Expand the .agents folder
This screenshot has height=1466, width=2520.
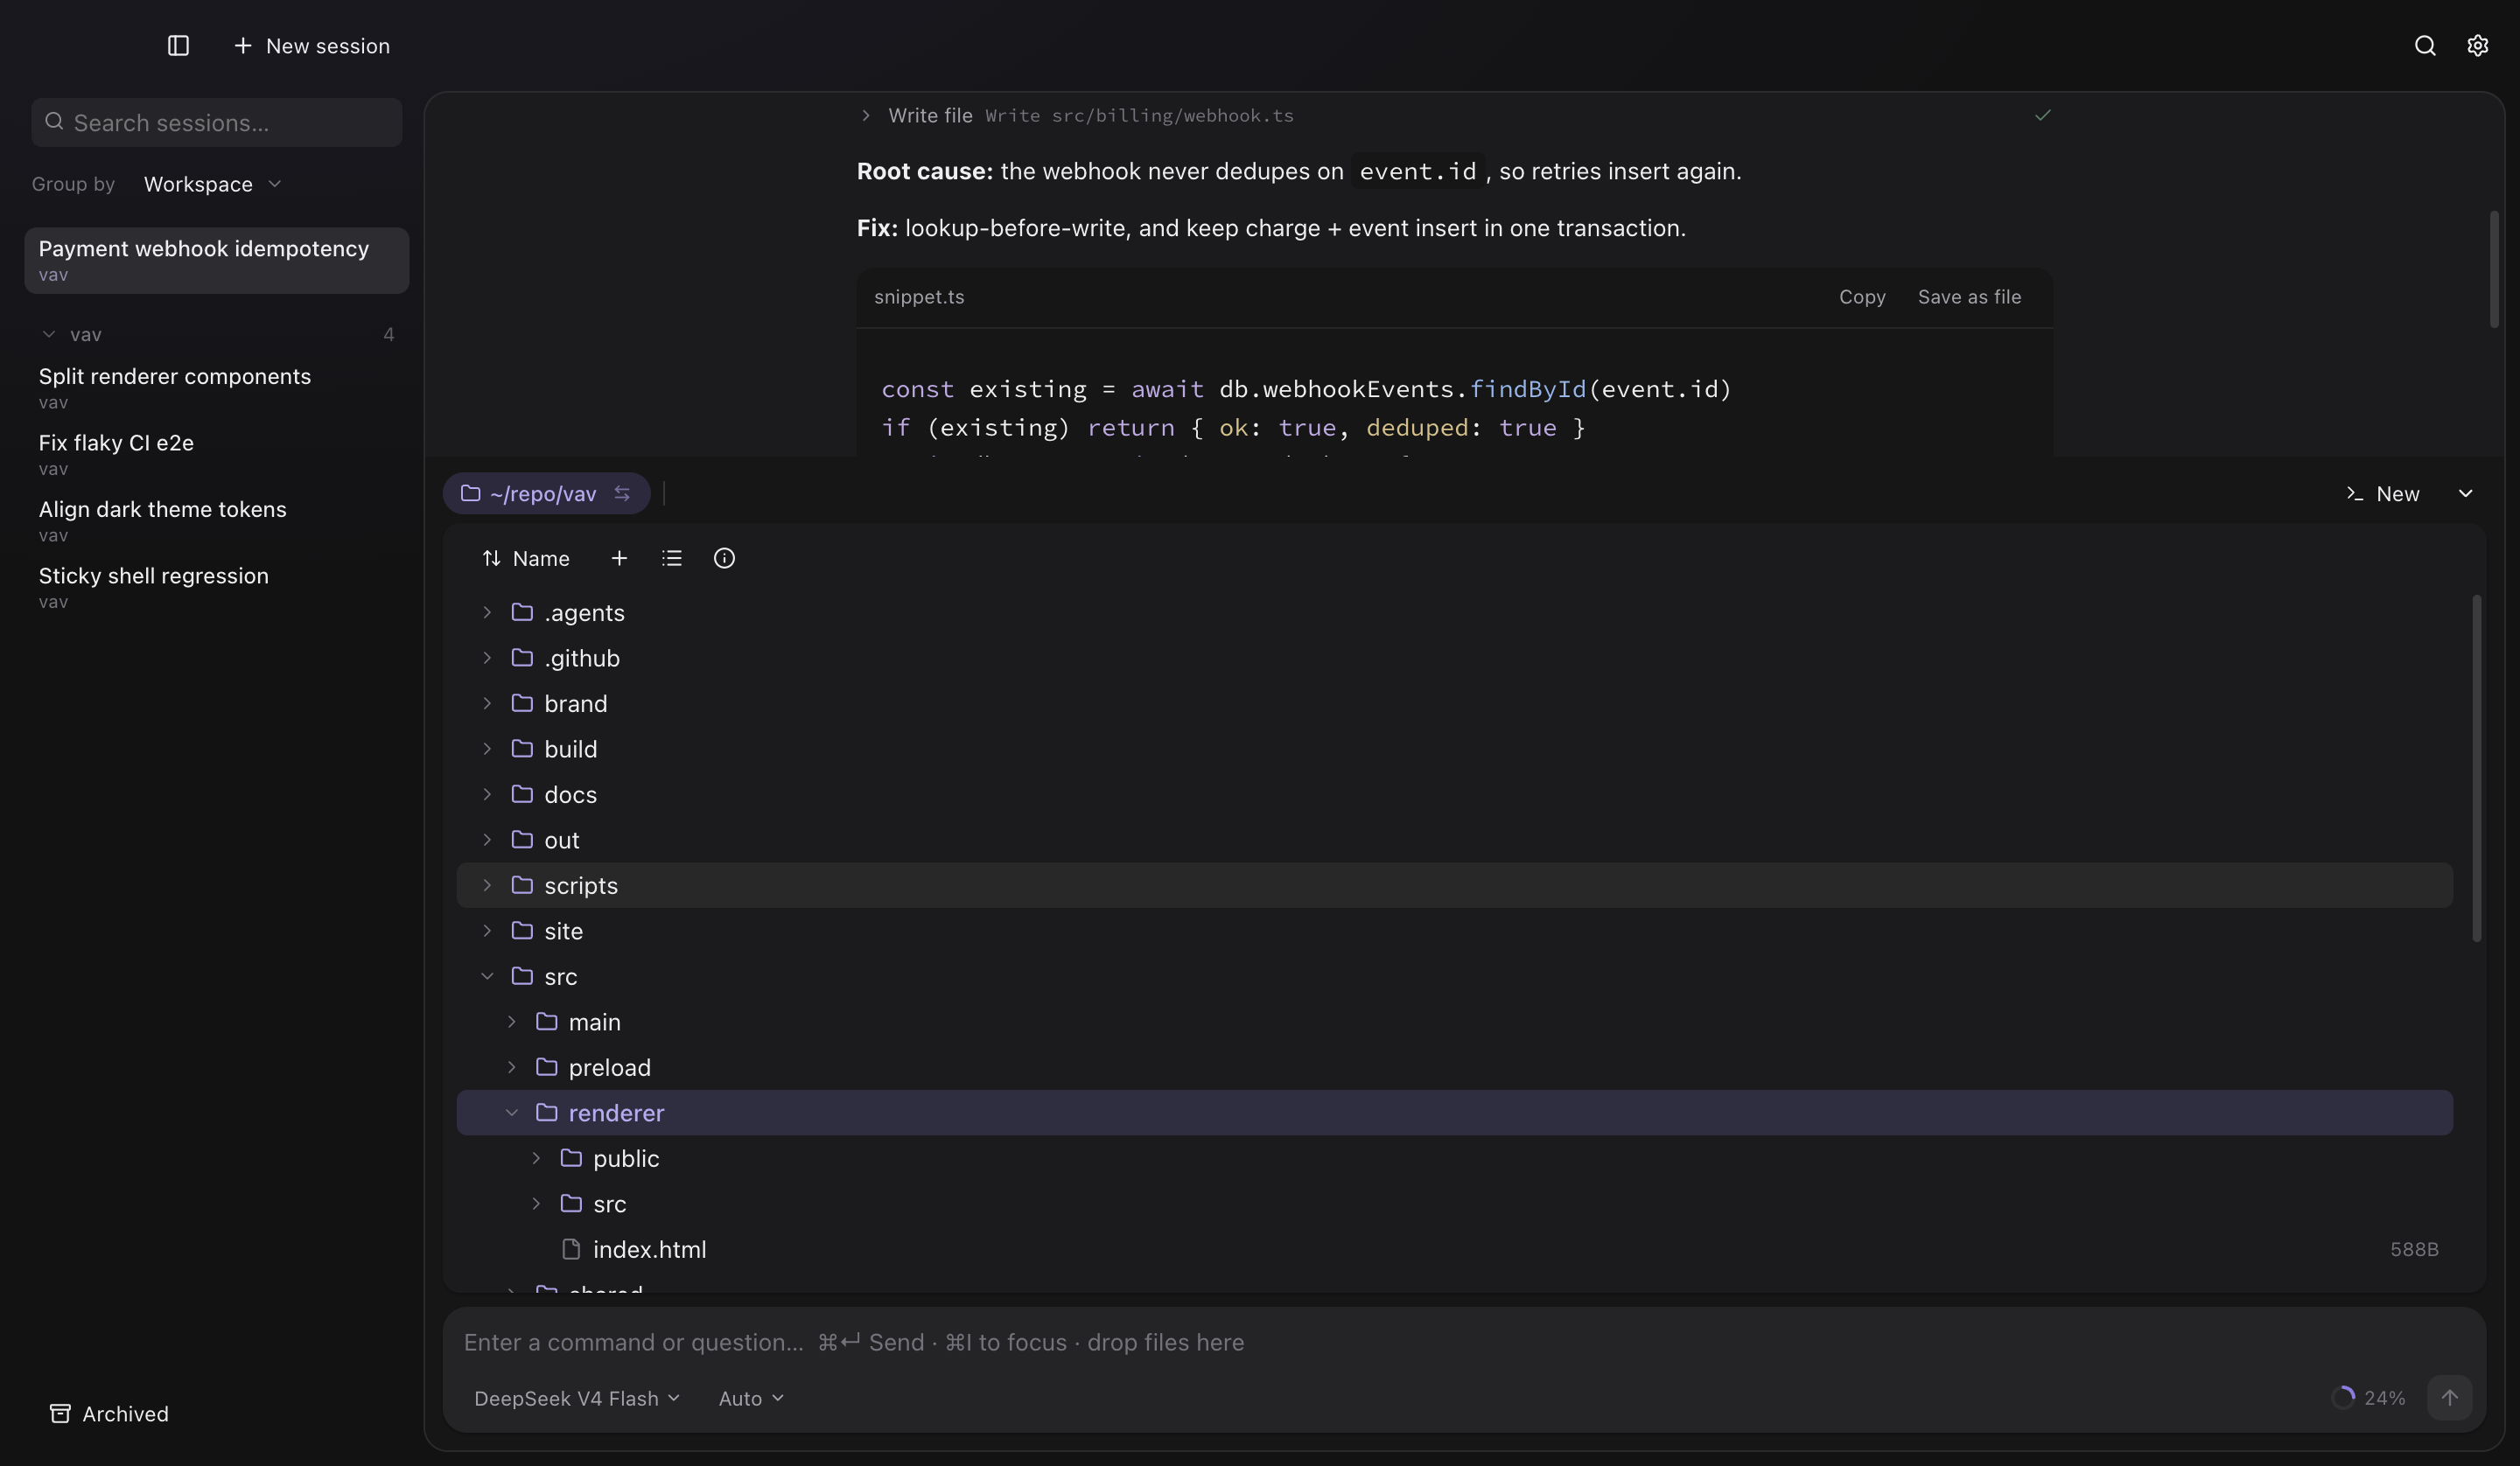click(487, 613)
